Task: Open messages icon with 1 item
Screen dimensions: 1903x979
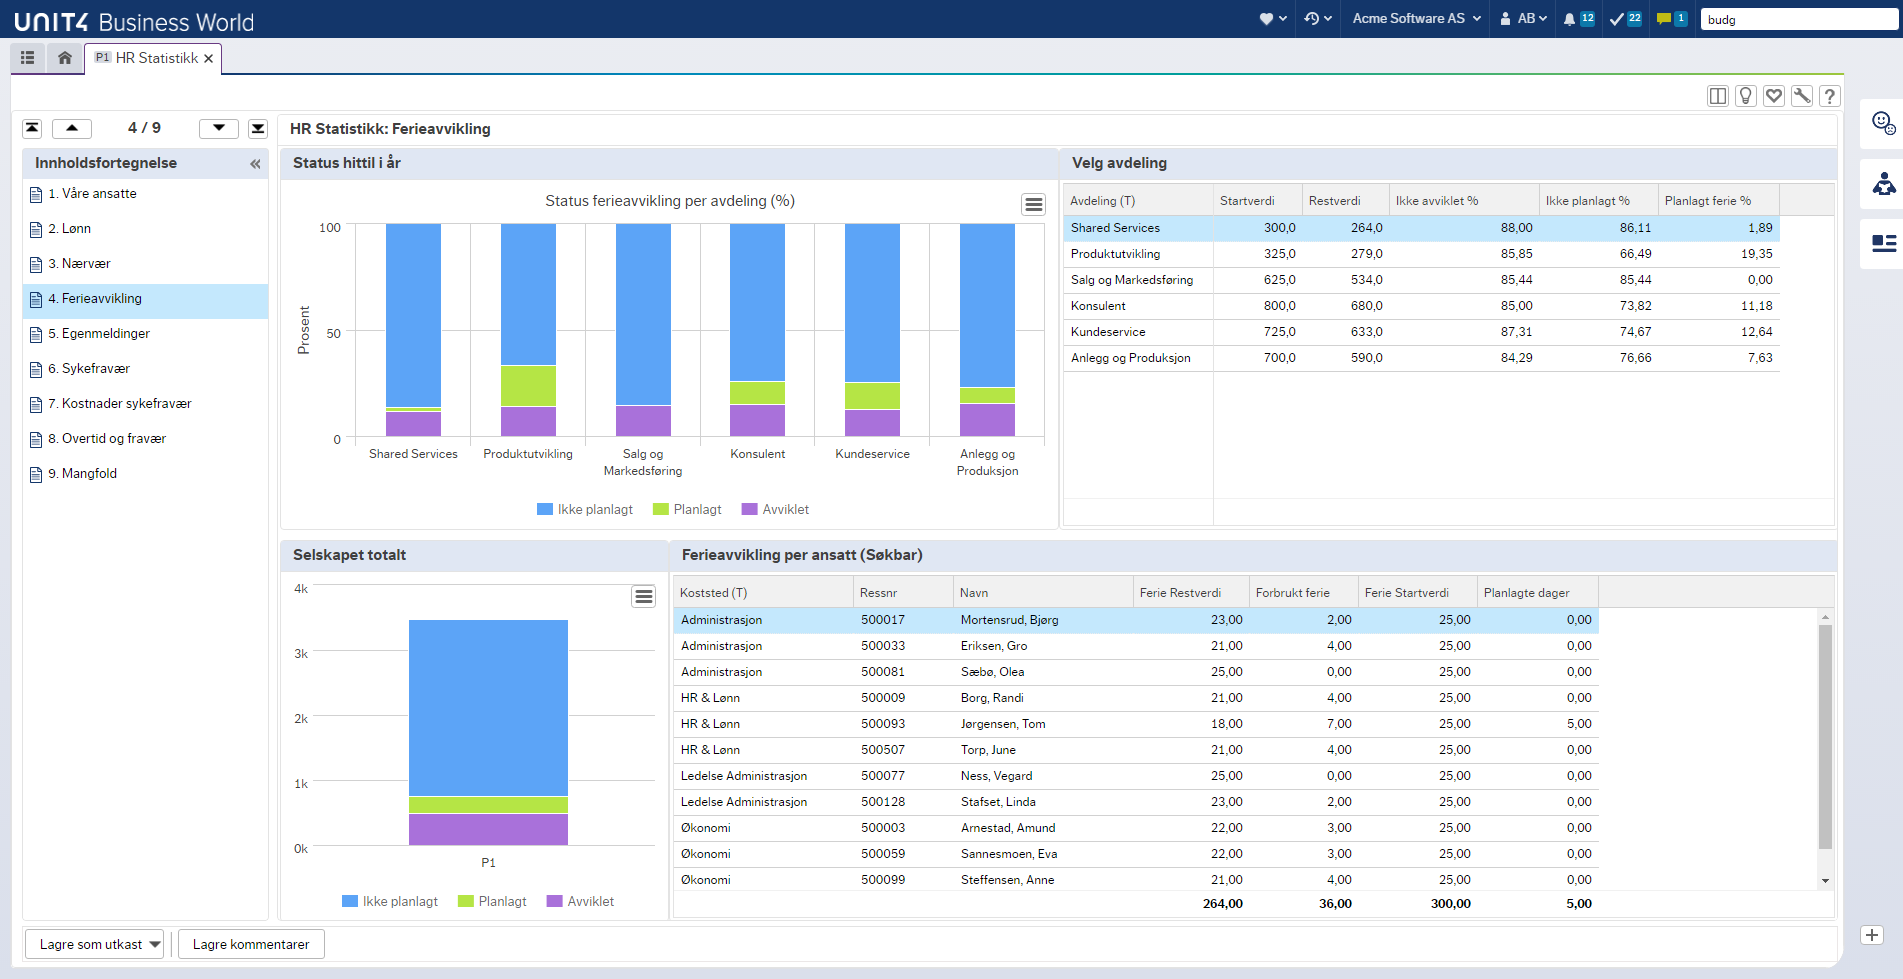Action: 1672,18
